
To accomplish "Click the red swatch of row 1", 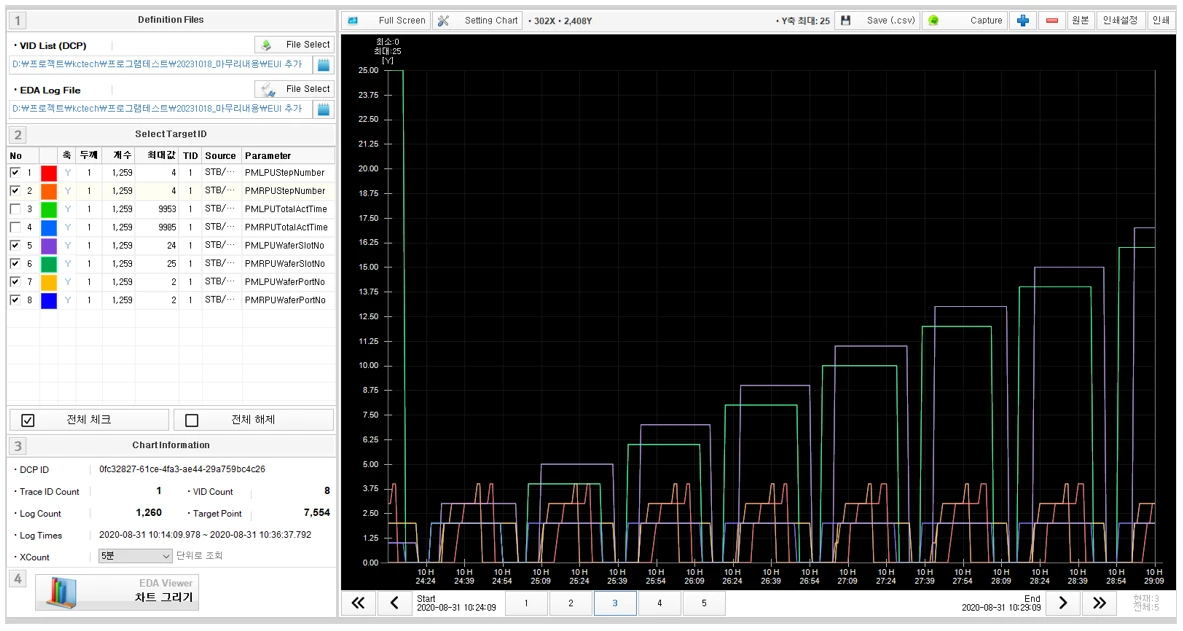I will click(x=48, y=173).
